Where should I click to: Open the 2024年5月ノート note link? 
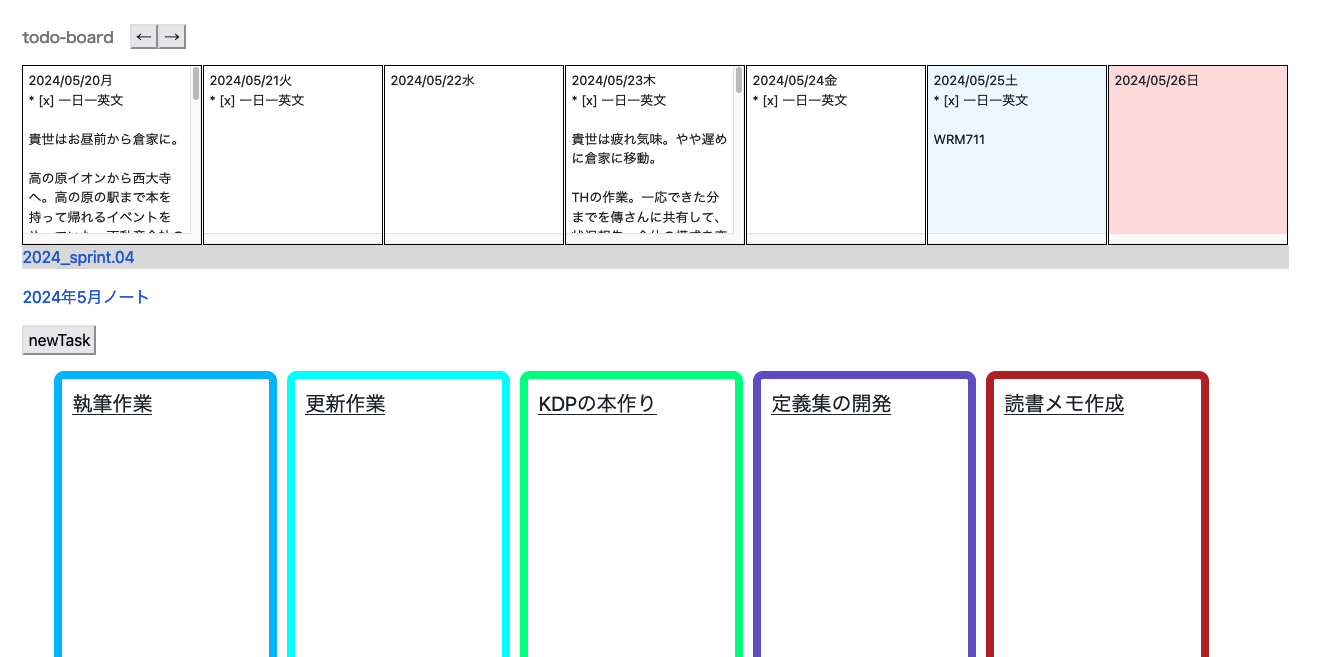[x=84, y=297]
